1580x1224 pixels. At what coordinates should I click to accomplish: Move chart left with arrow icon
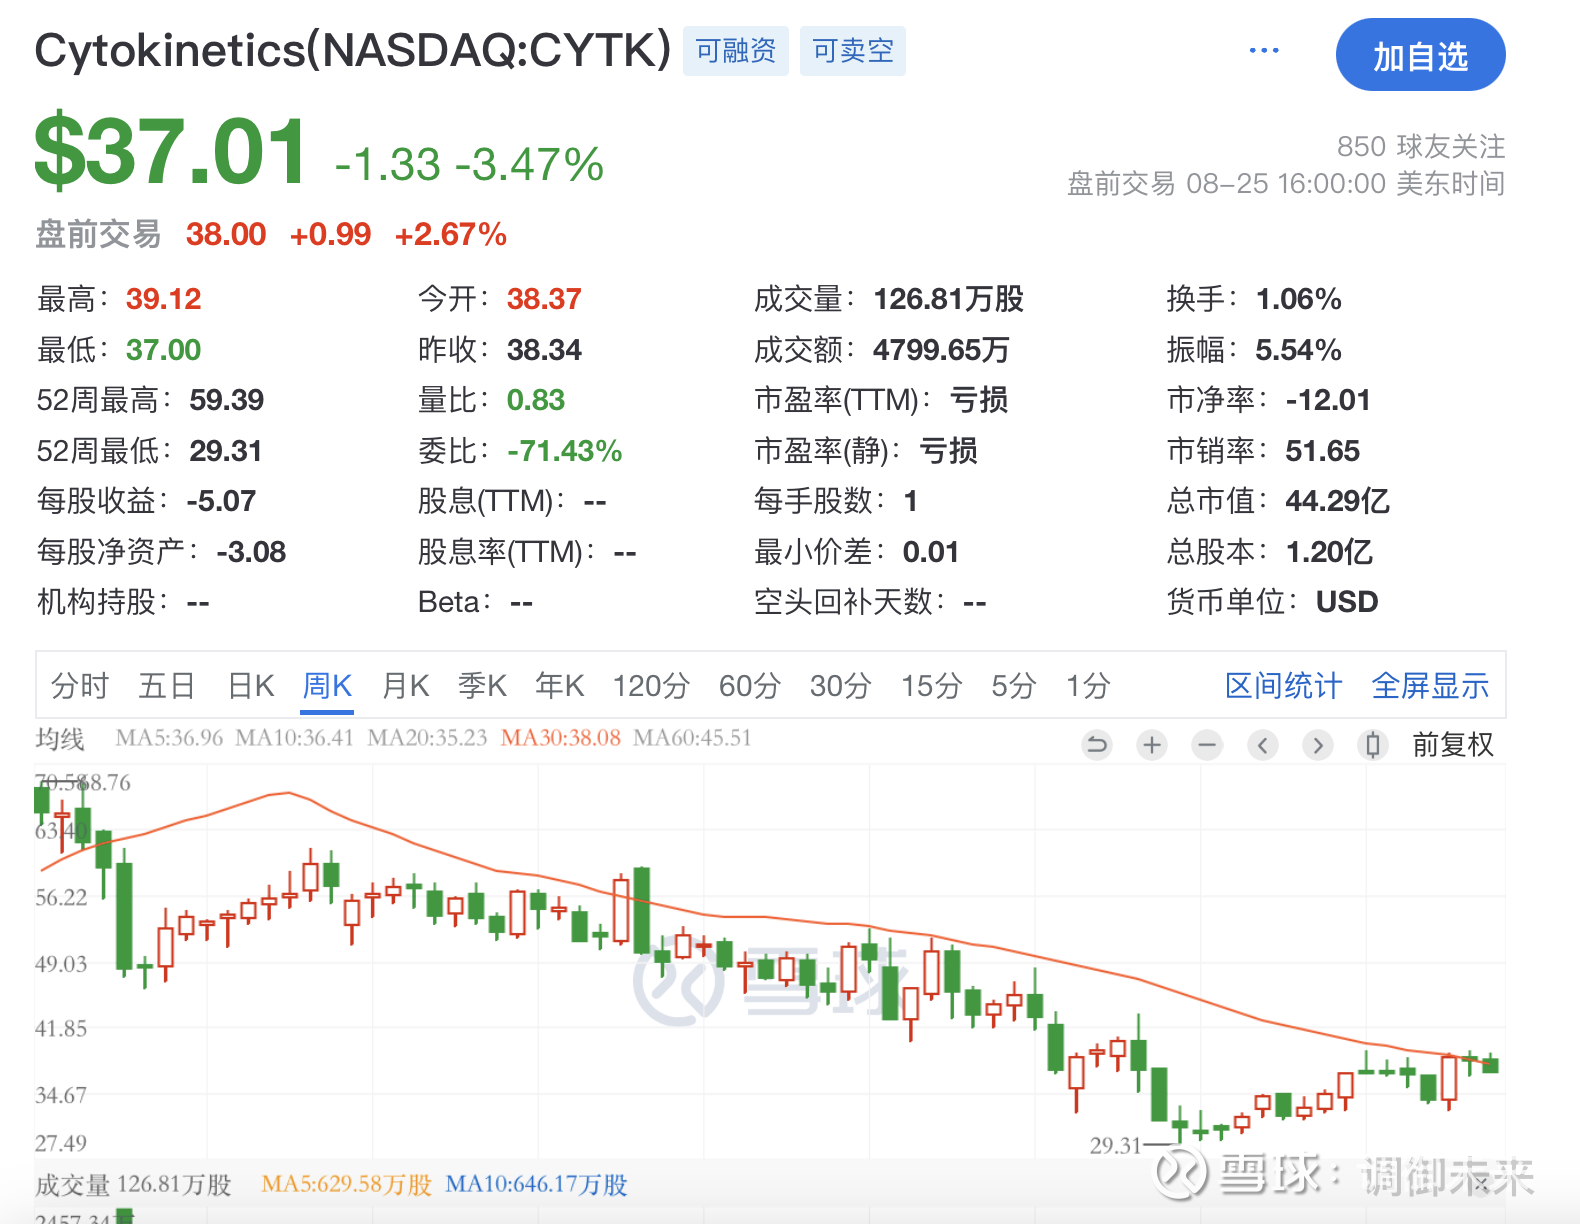tap(1263, 745)
